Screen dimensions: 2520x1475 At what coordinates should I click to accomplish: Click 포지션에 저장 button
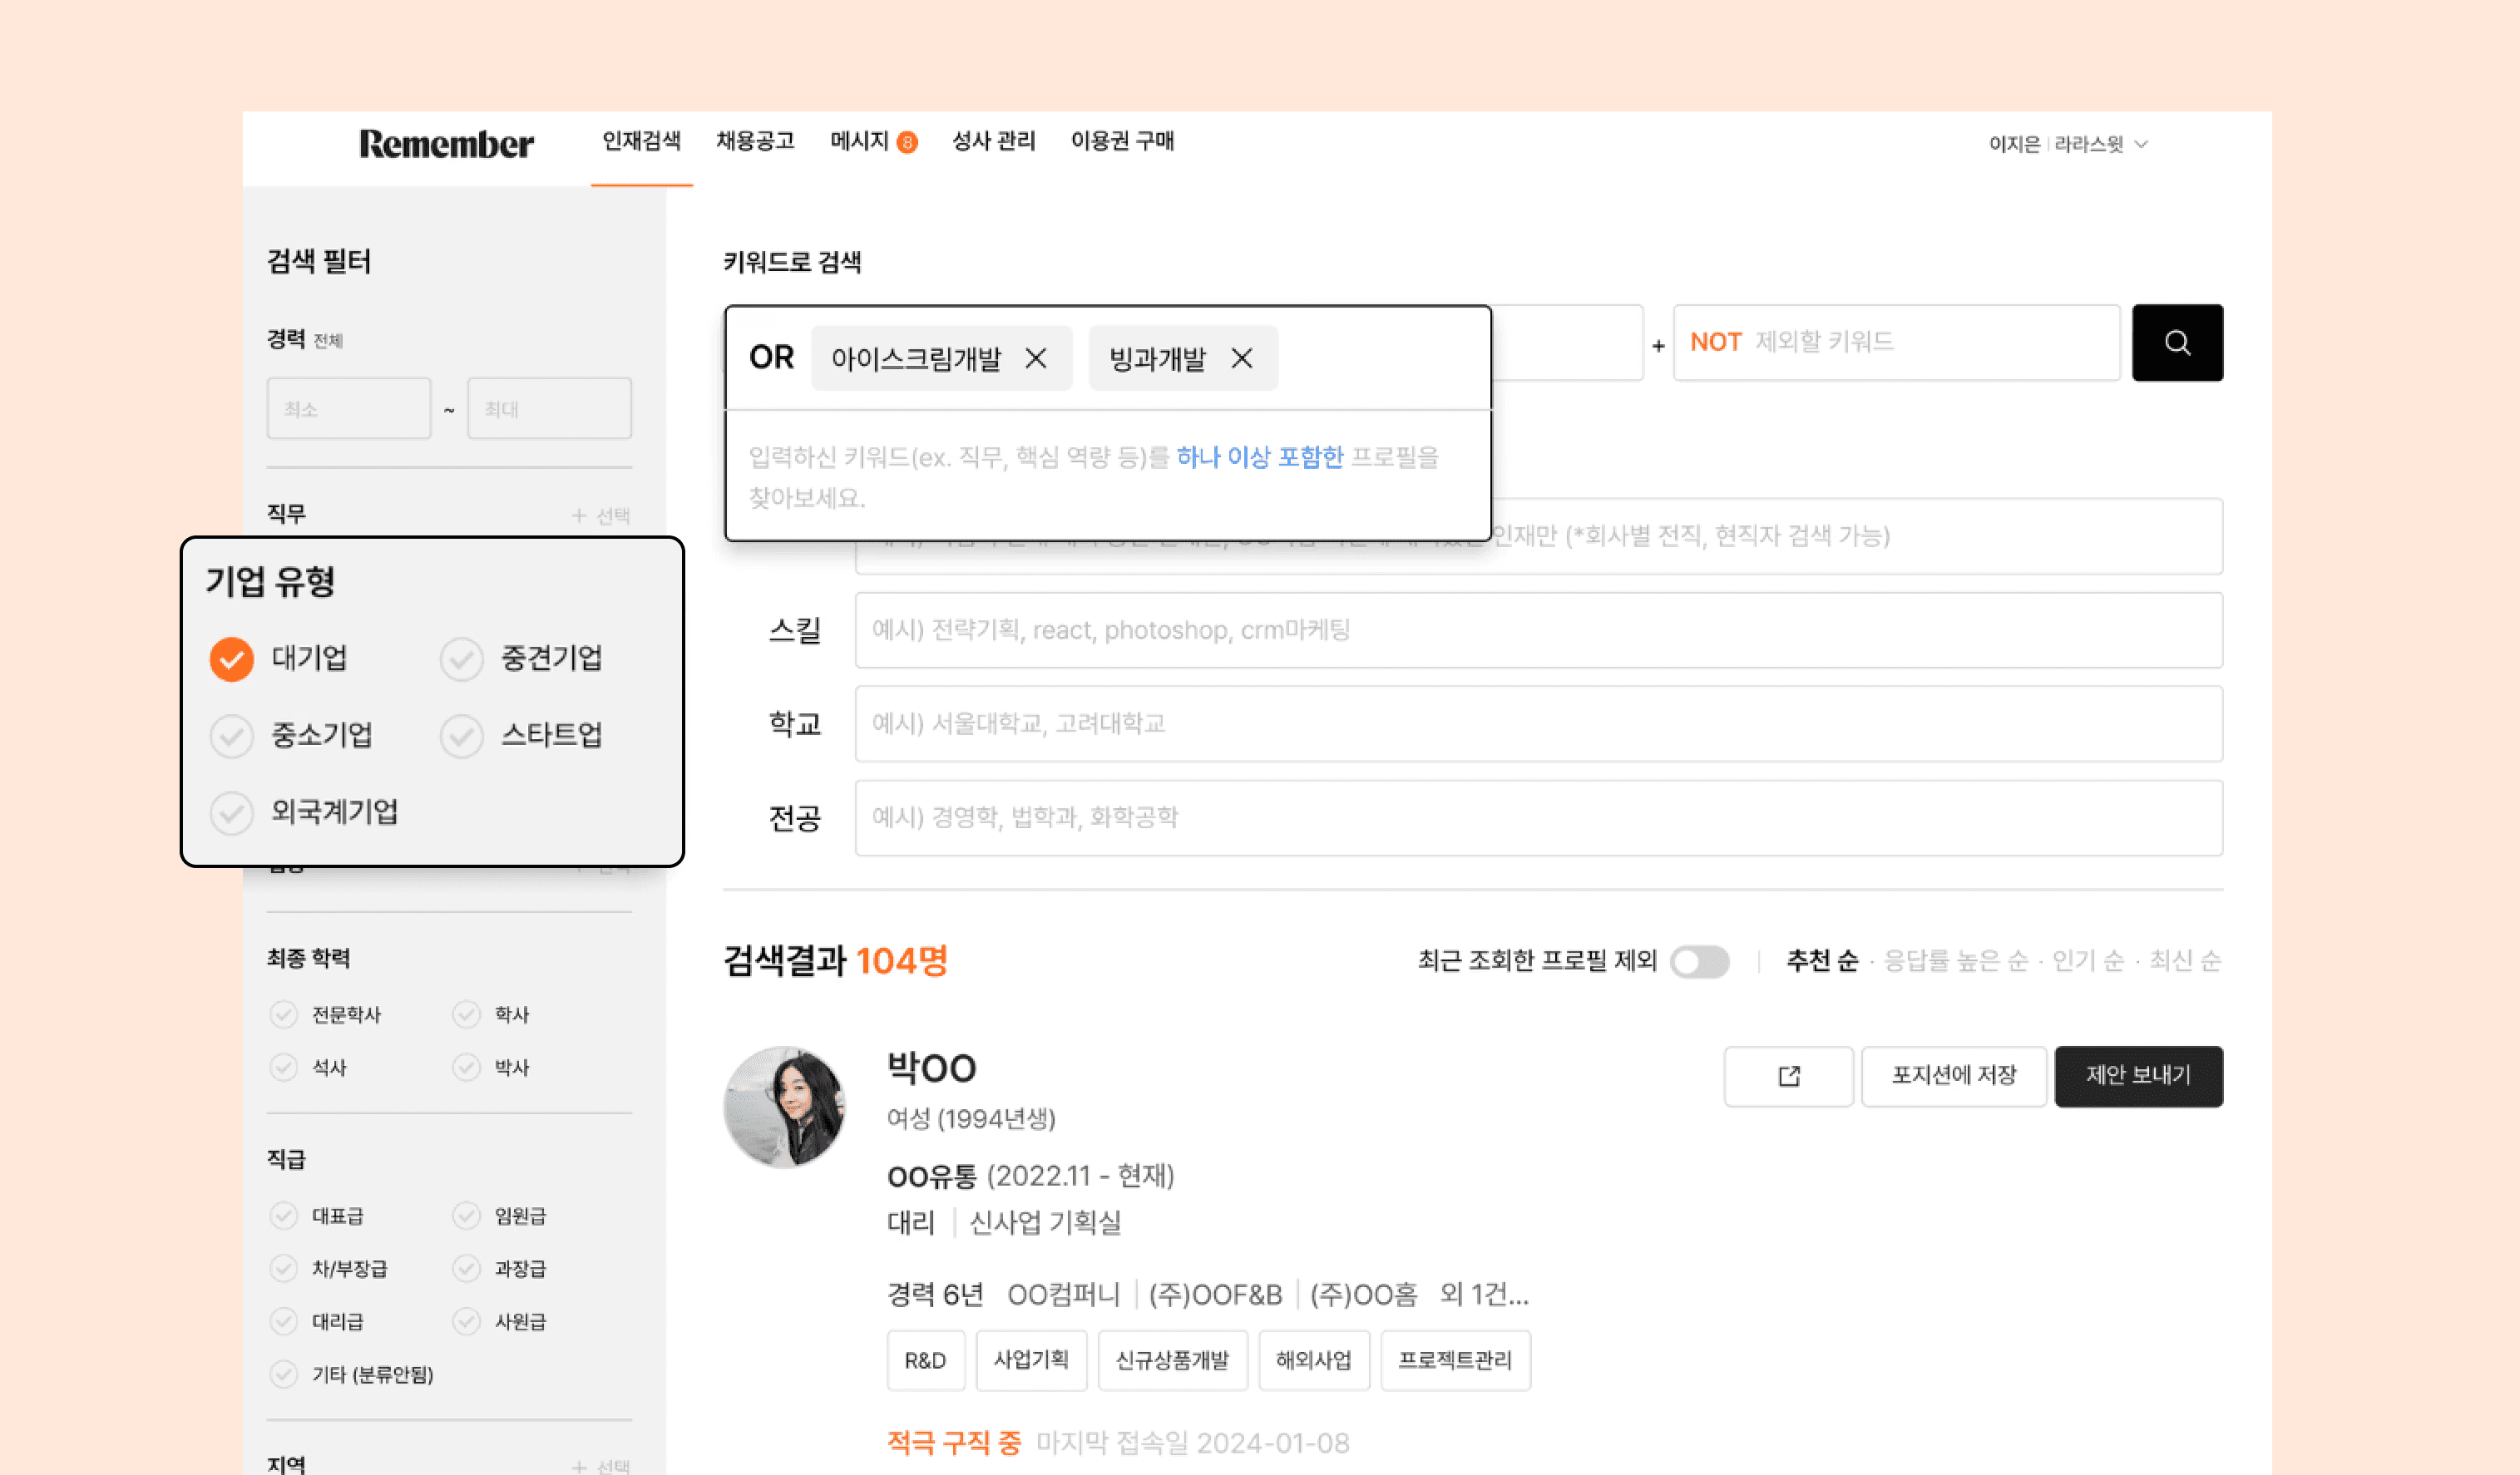coord(1953,1076)
